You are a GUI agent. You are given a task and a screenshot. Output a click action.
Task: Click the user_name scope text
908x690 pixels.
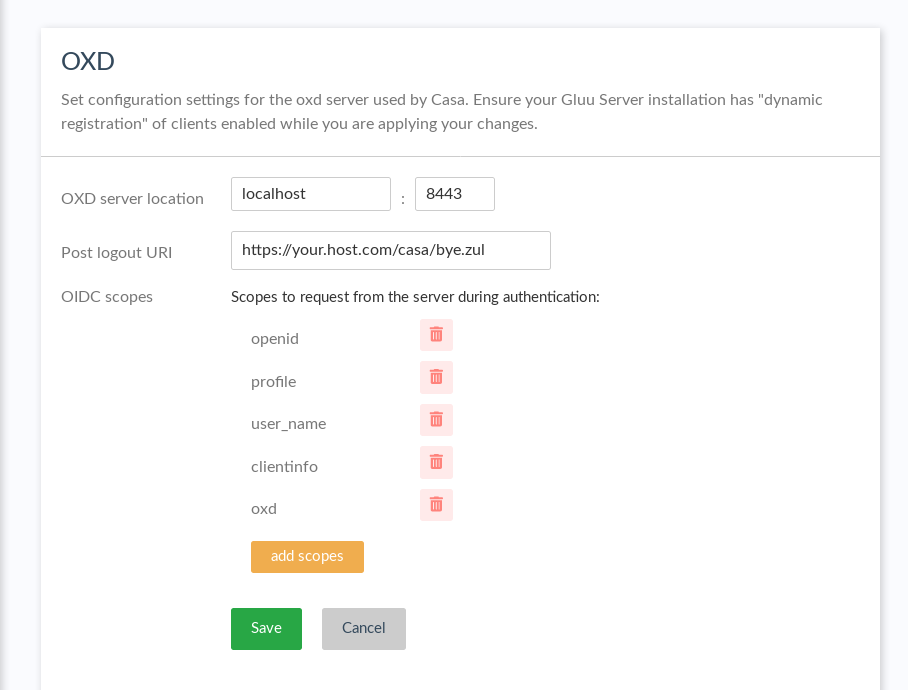288,424
